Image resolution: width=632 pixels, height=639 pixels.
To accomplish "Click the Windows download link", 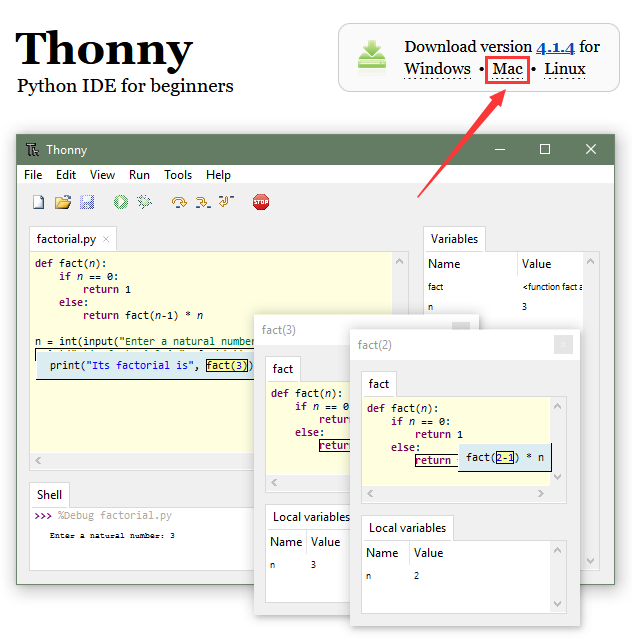I will [437, 69].
